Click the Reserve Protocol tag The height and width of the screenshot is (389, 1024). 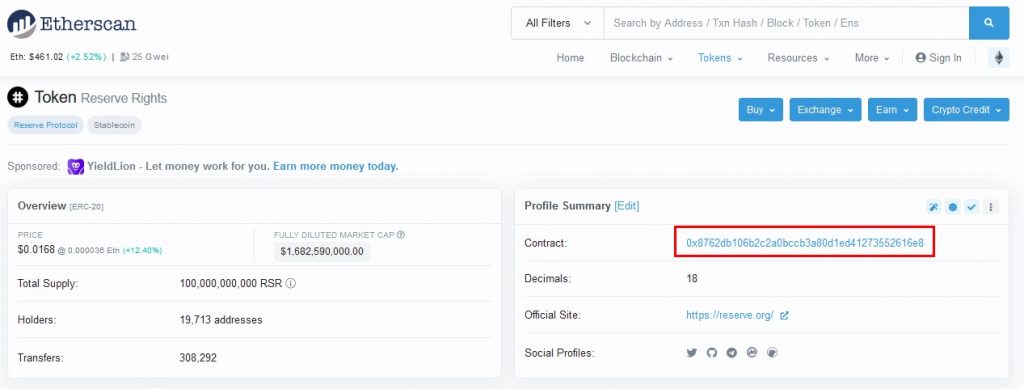click(x=46, y=125)
